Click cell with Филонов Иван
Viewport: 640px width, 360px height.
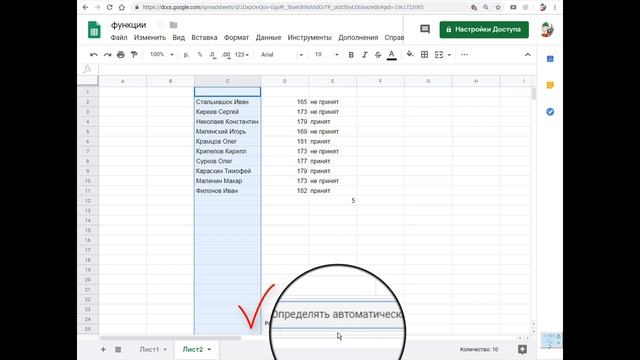227,191
